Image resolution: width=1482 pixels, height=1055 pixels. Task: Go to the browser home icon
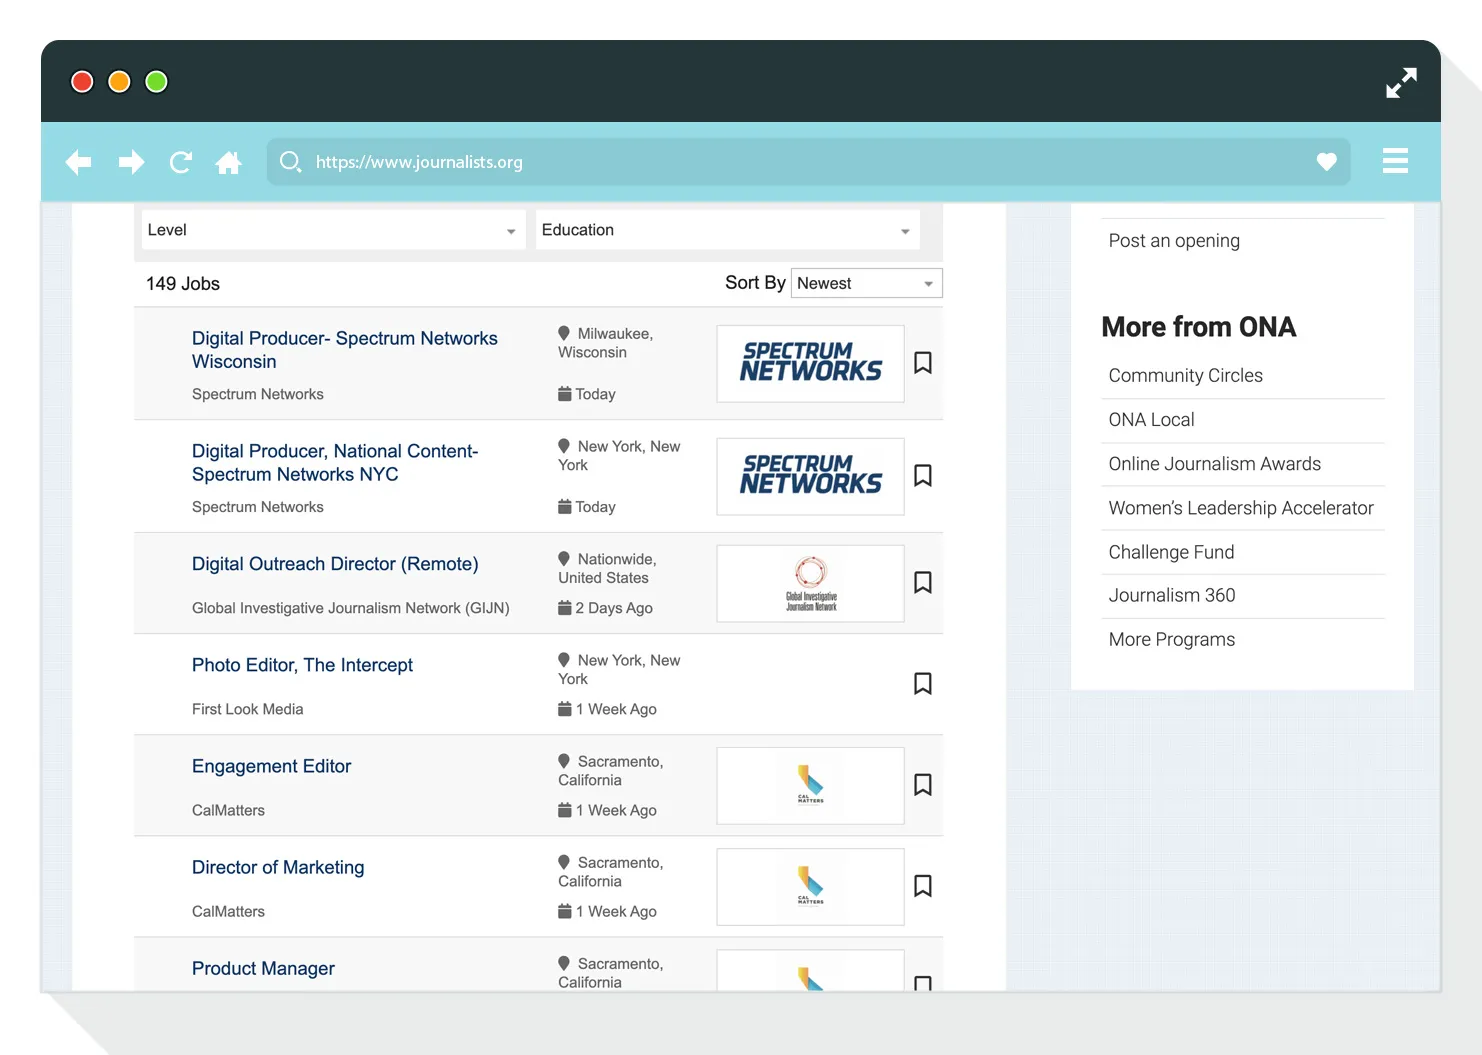pos(229,162)
